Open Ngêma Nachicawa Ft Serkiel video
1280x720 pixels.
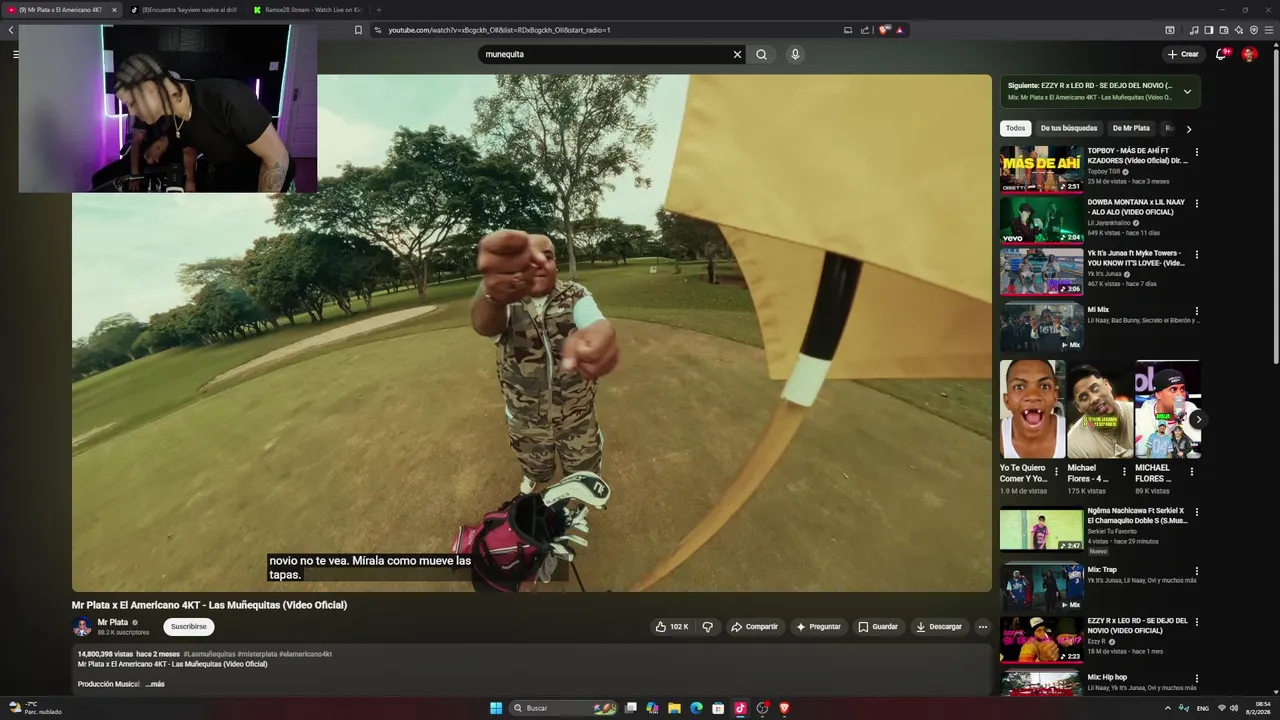1041,530
